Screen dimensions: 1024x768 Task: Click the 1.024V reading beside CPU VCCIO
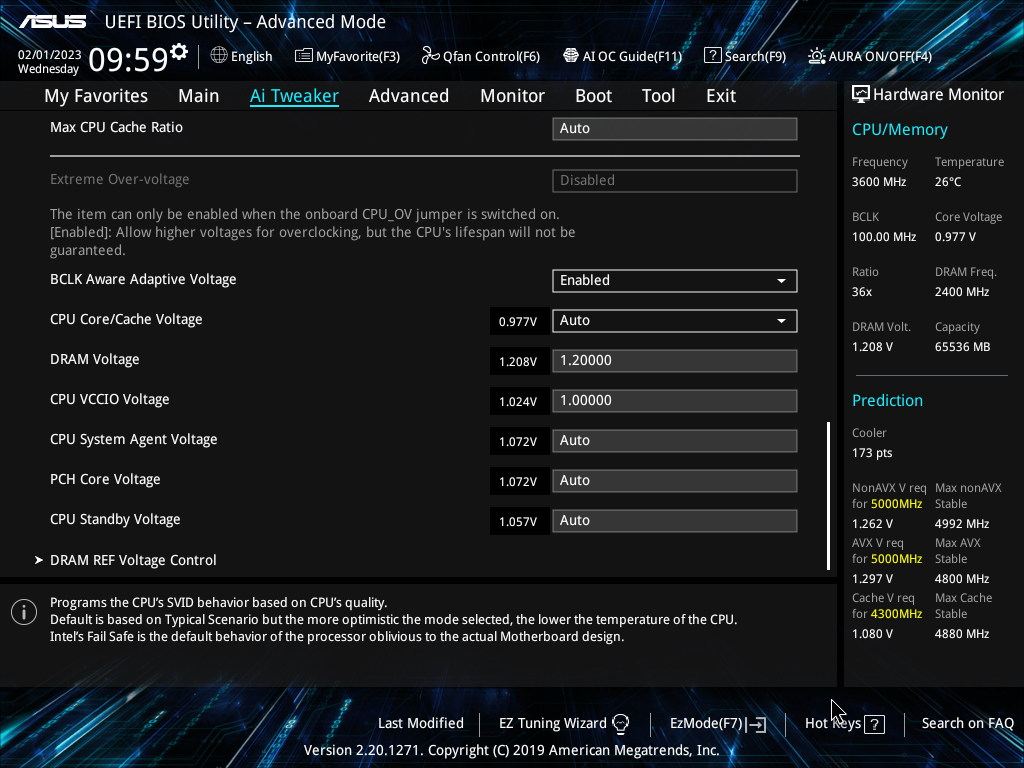(x=518, y=402)
